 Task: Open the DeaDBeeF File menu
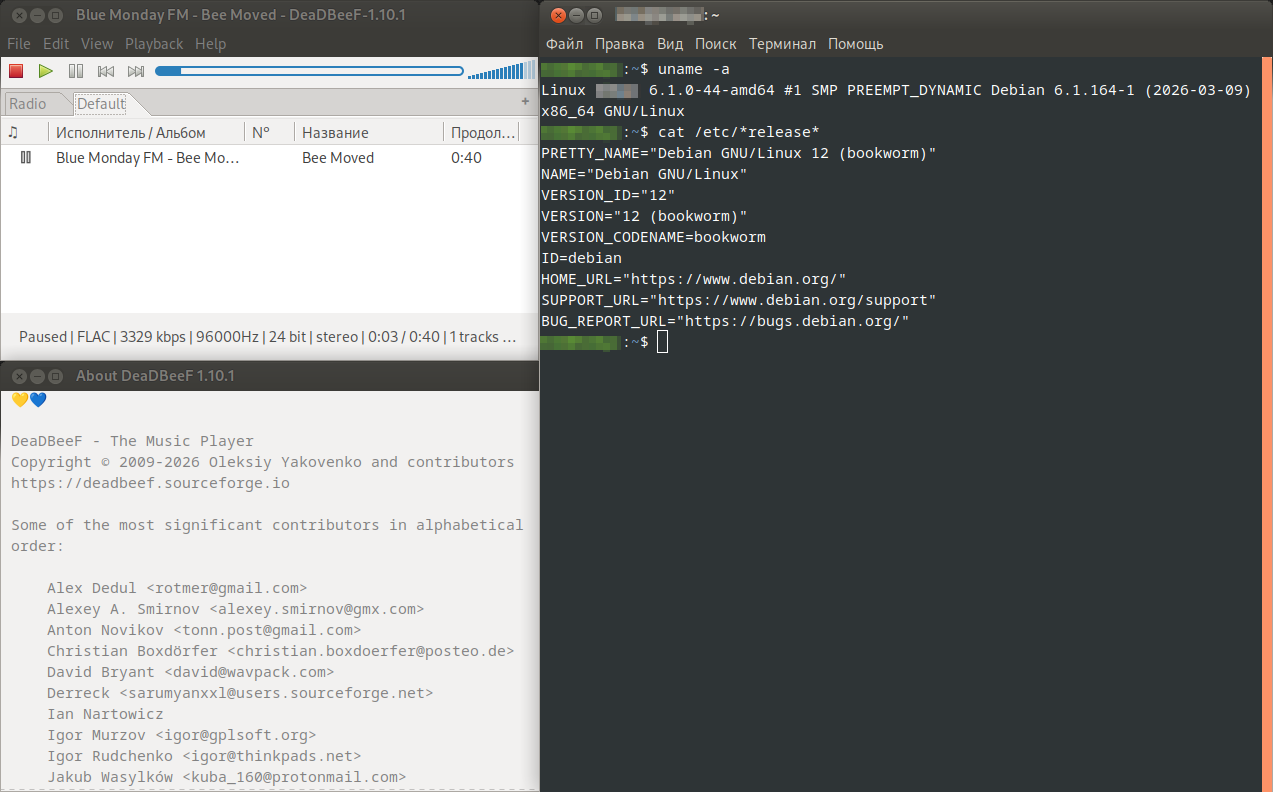pos(19,44)
